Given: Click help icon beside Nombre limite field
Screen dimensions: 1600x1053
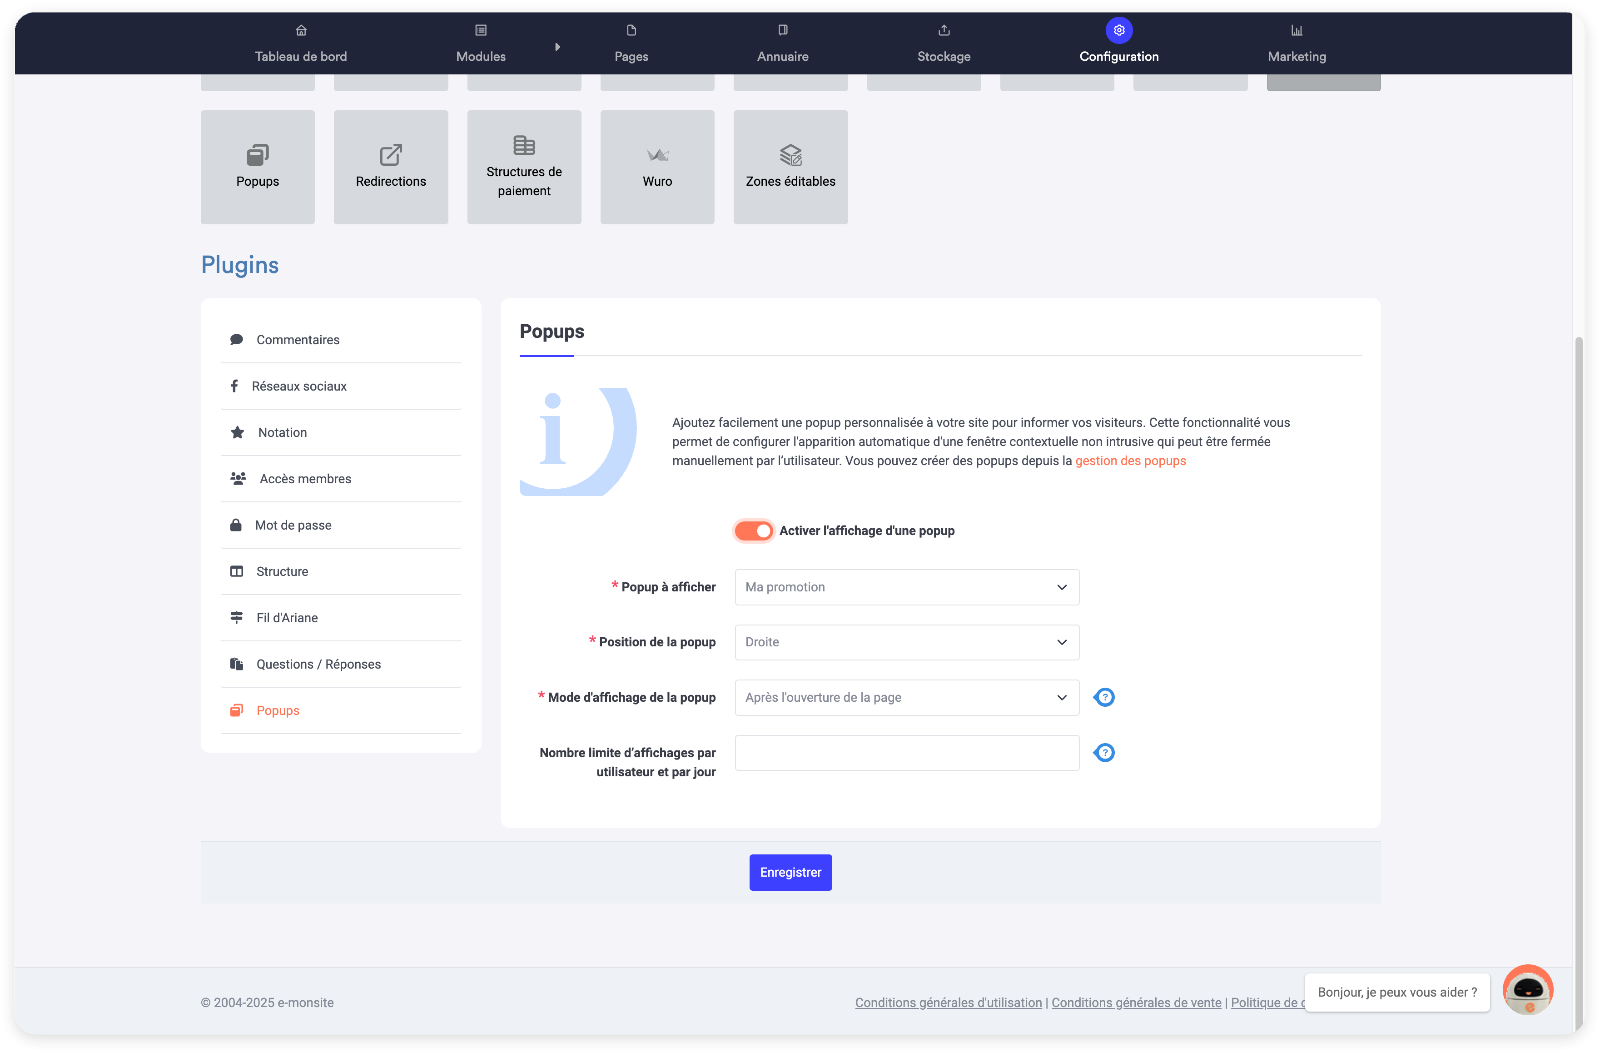Looking at the screenshot, I should point(1105,753).
